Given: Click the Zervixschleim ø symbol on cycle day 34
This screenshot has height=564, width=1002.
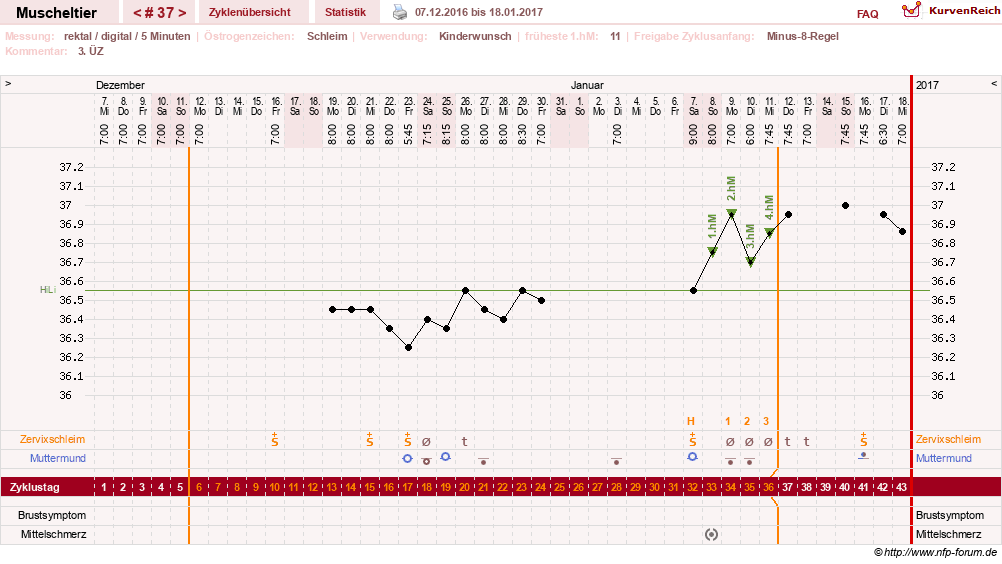Looking at the screenshot, I should coord(730,442).
